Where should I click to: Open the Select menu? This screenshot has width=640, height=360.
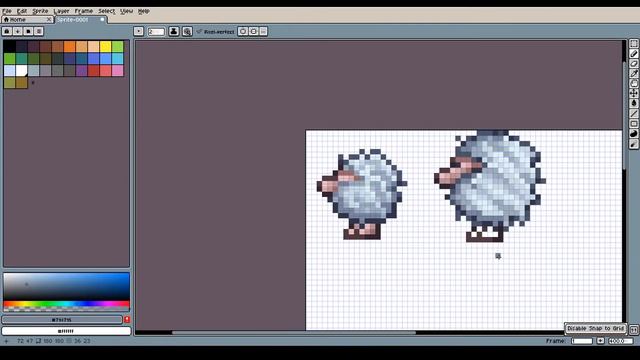[107, 11]
